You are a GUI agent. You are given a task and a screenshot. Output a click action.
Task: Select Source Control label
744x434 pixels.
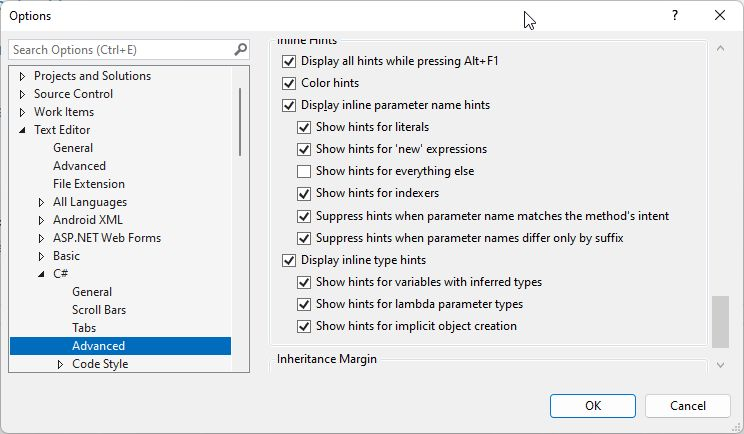click(74, 94)
